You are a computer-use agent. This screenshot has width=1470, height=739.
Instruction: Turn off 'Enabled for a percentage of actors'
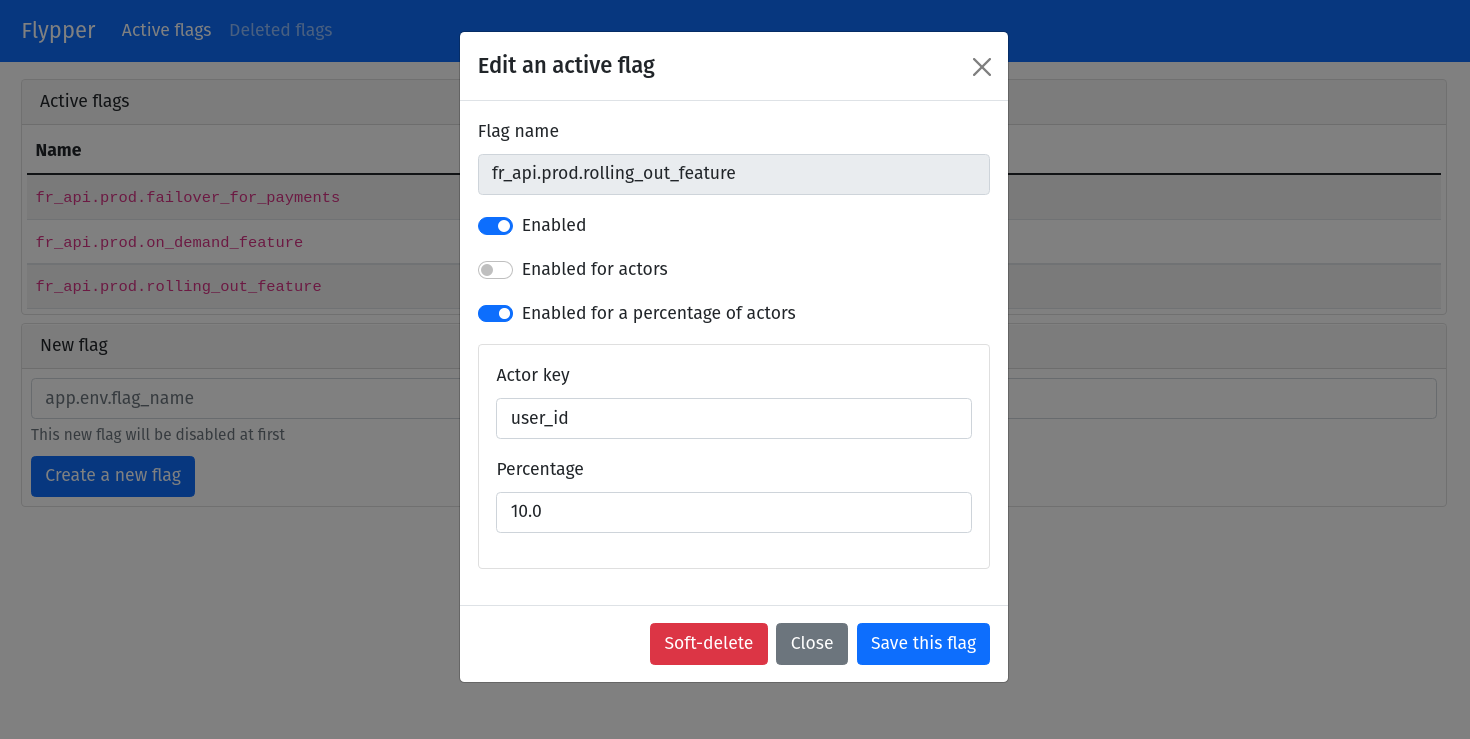tap(495, 313)
